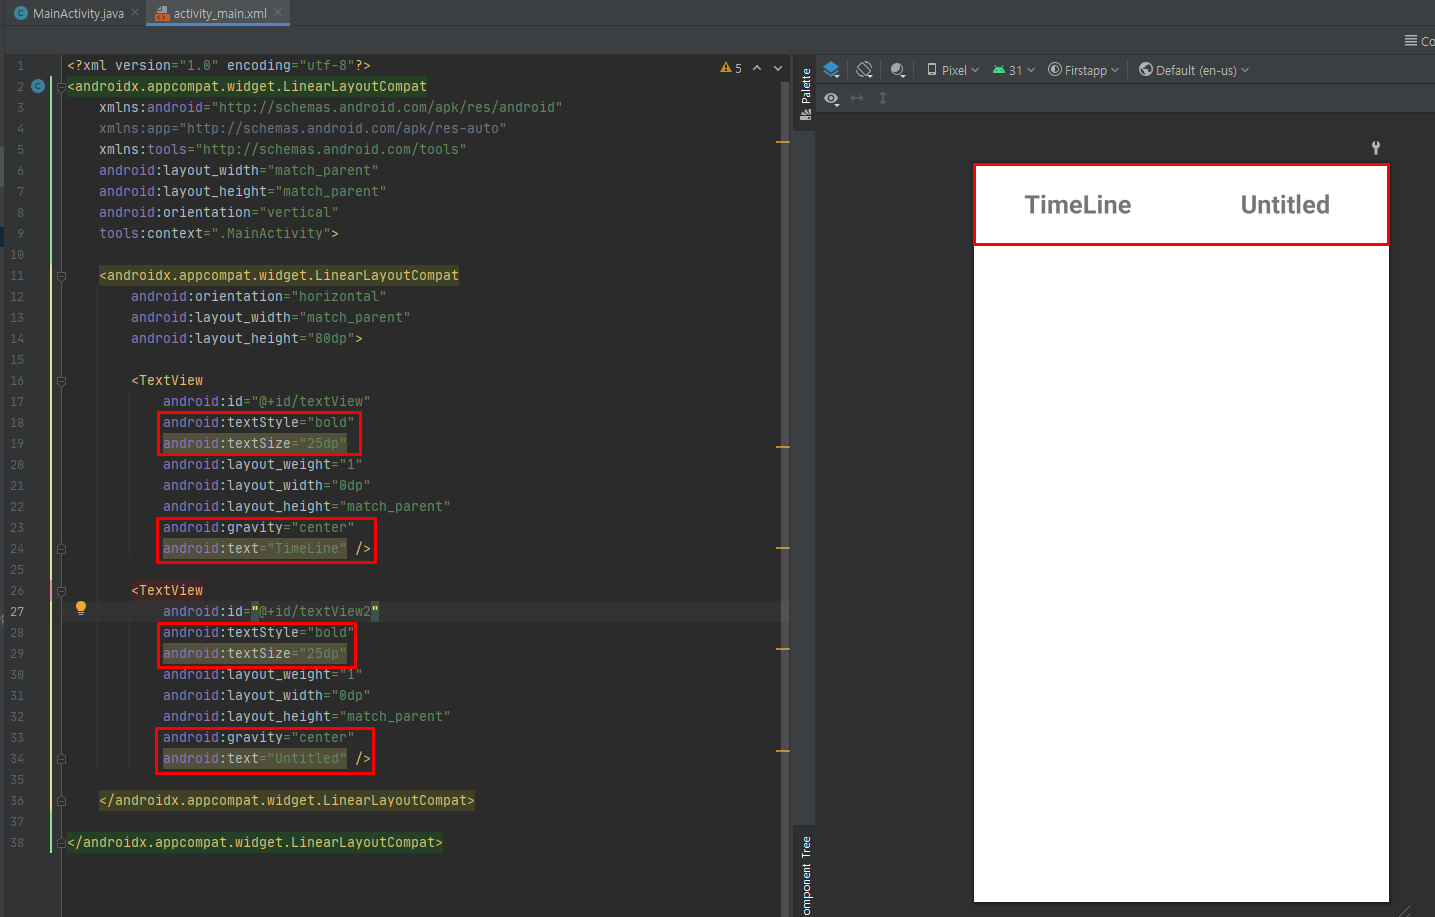Screen dimensions: 1435x917
Task: Click the TimeLine text in preview
Action: pyautogui.click(x=1078, y=205)
